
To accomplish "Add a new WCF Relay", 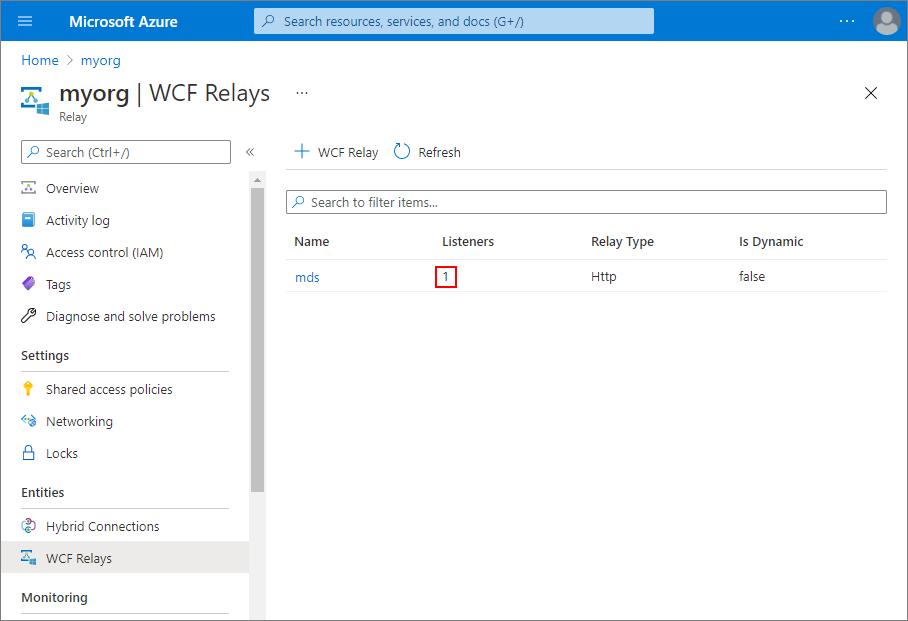I will [336, 152].
